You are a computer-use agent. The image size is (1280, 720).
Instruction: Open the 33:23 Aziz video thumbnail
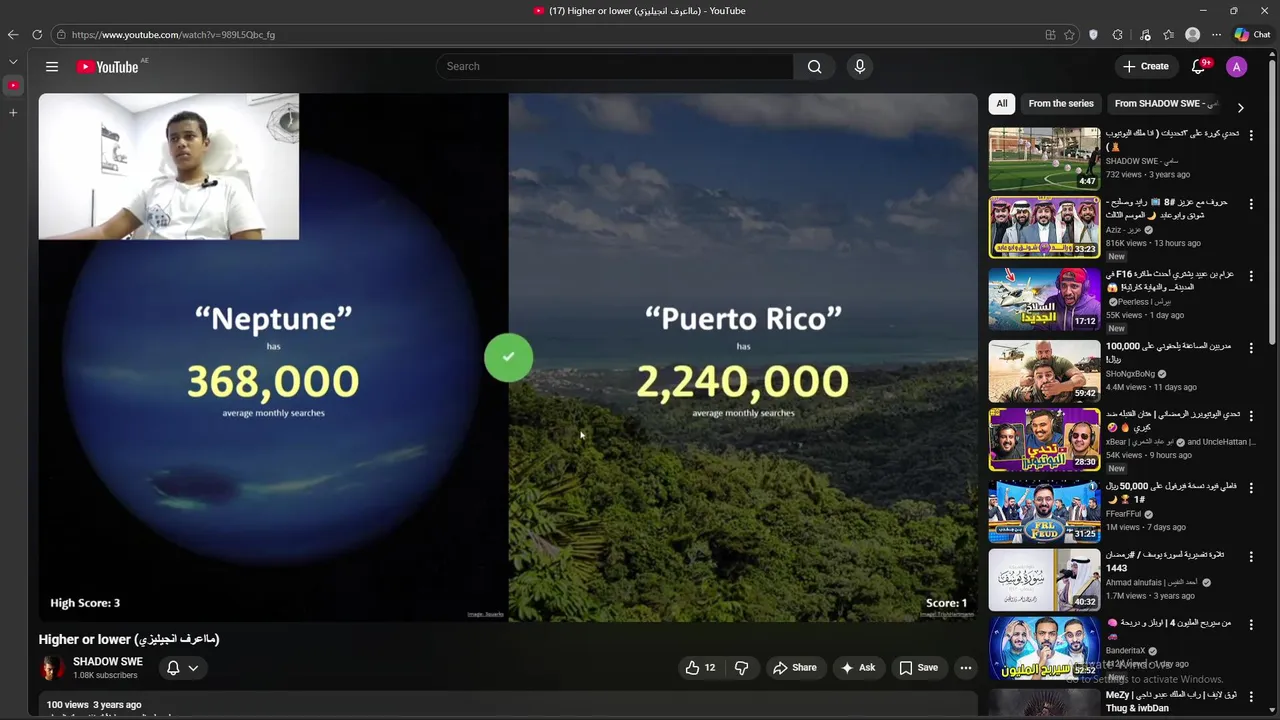[x=1044, y=227]
